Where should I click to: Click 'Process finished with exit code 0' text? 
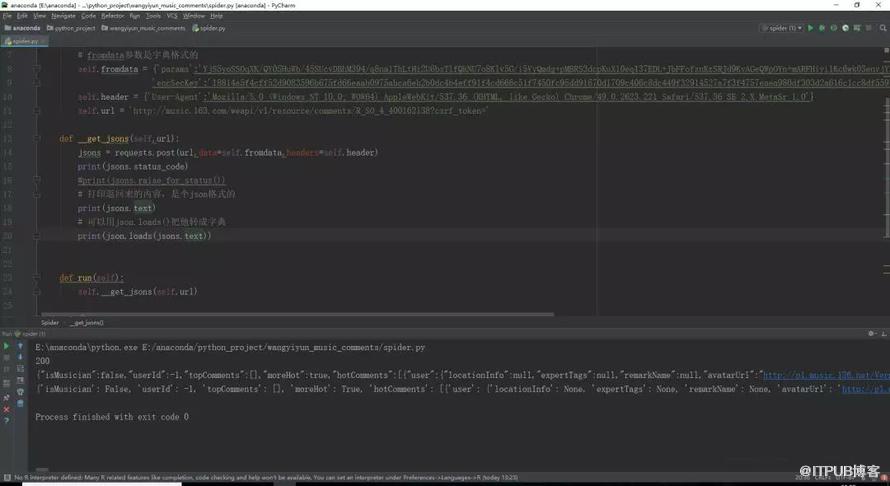[112, 417]
